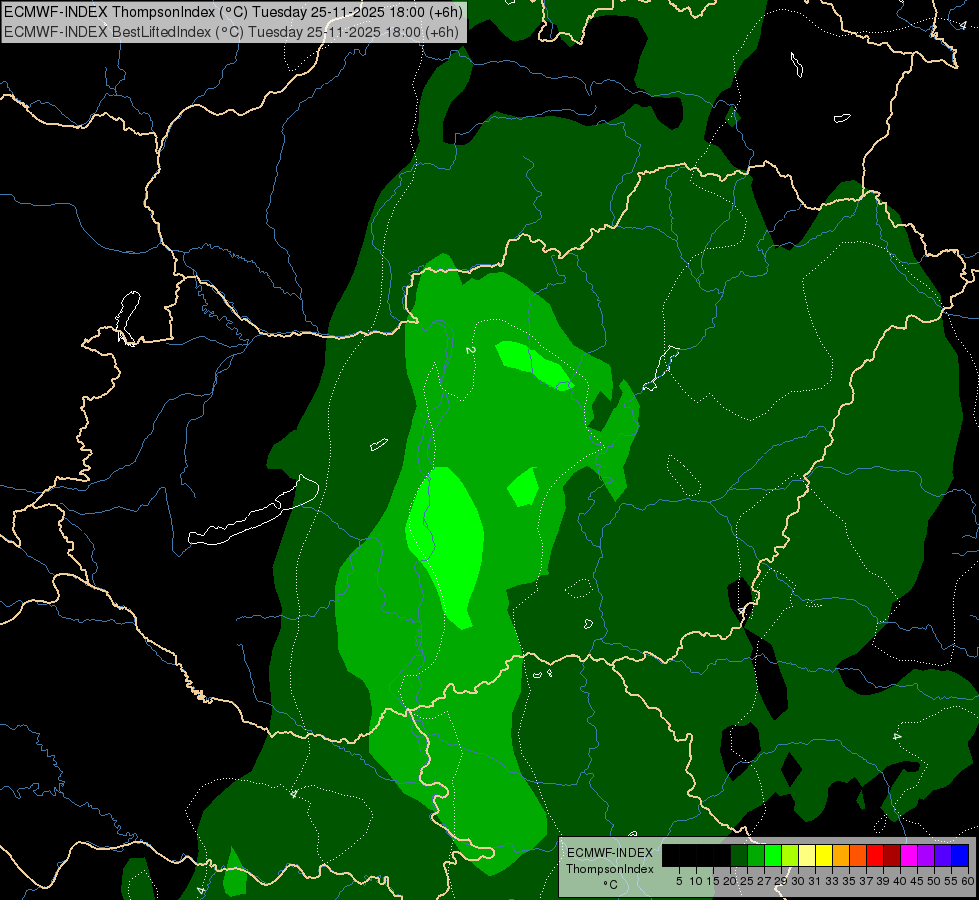Click legend tick value '25'

[x=747, y=881]
